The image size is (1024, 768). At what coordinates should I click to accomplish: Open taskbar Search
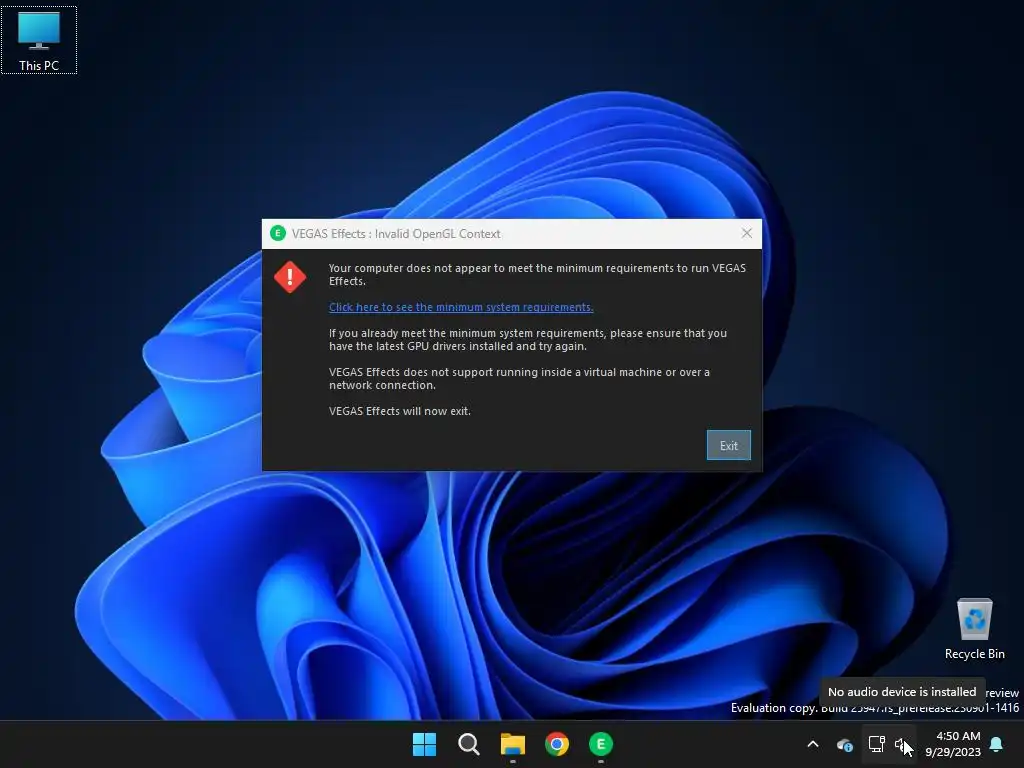pos(468,744)
